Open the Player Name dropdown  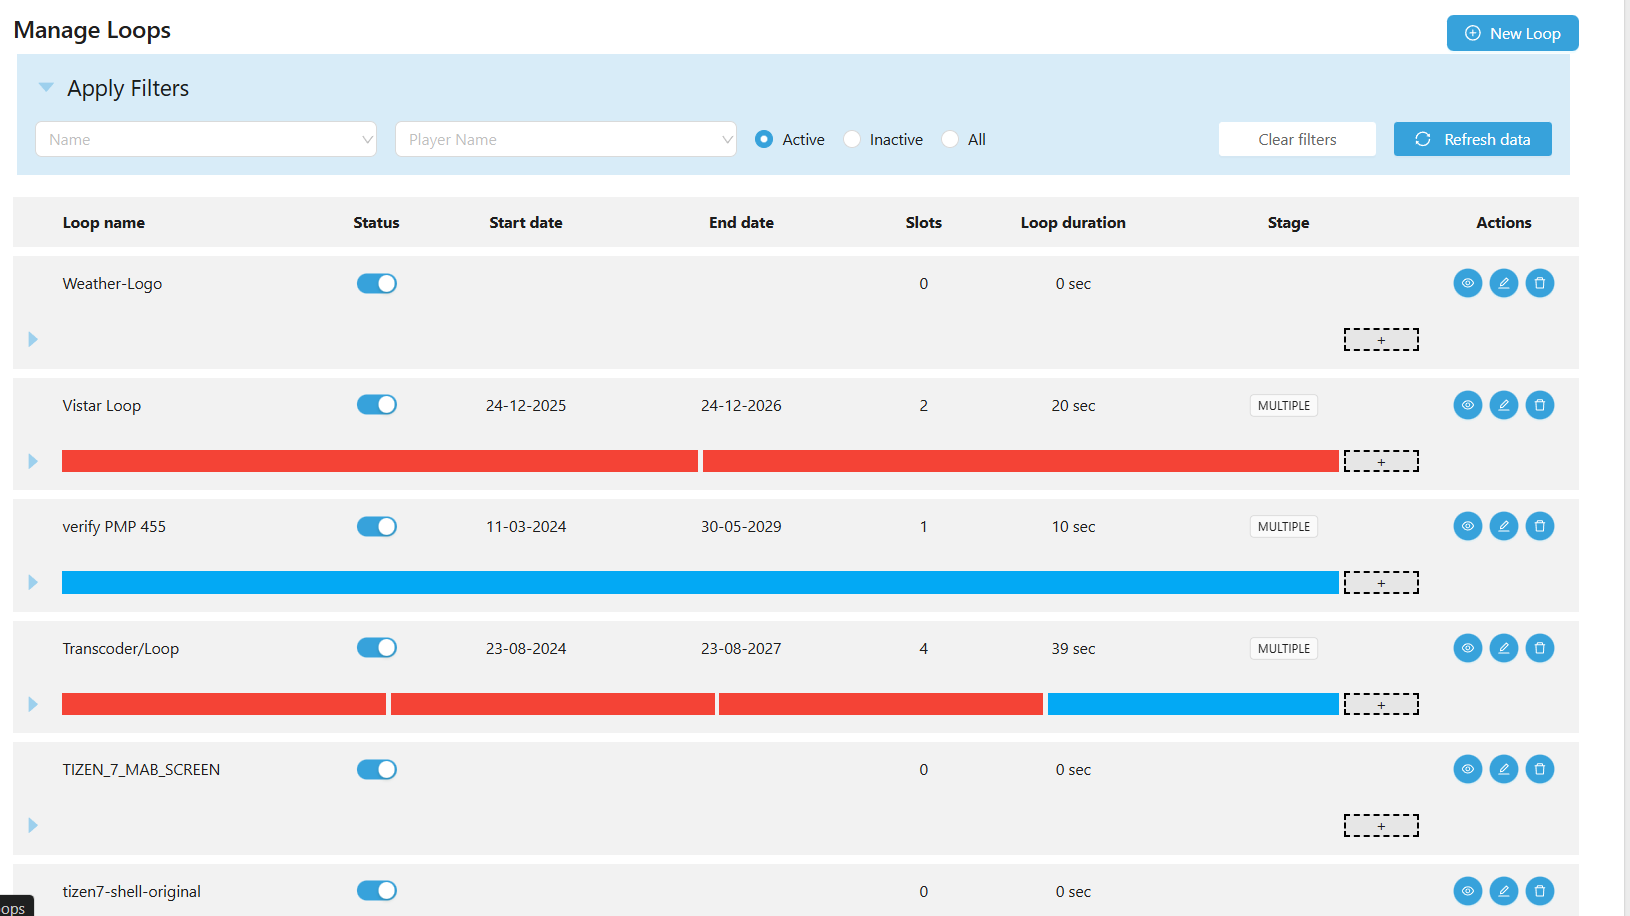pos(565,140)
